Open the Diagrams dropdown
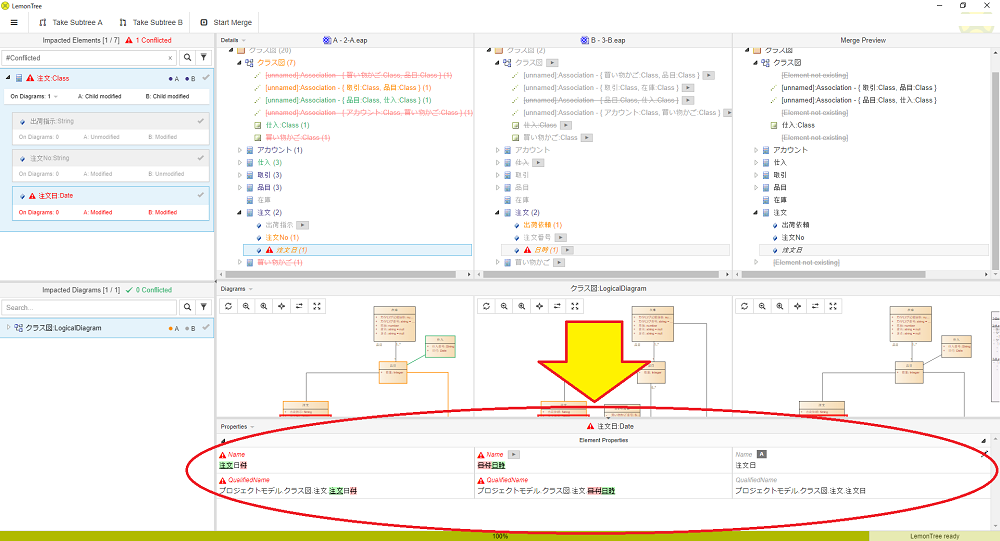1000x541 pixels. [x=237, y=289]
